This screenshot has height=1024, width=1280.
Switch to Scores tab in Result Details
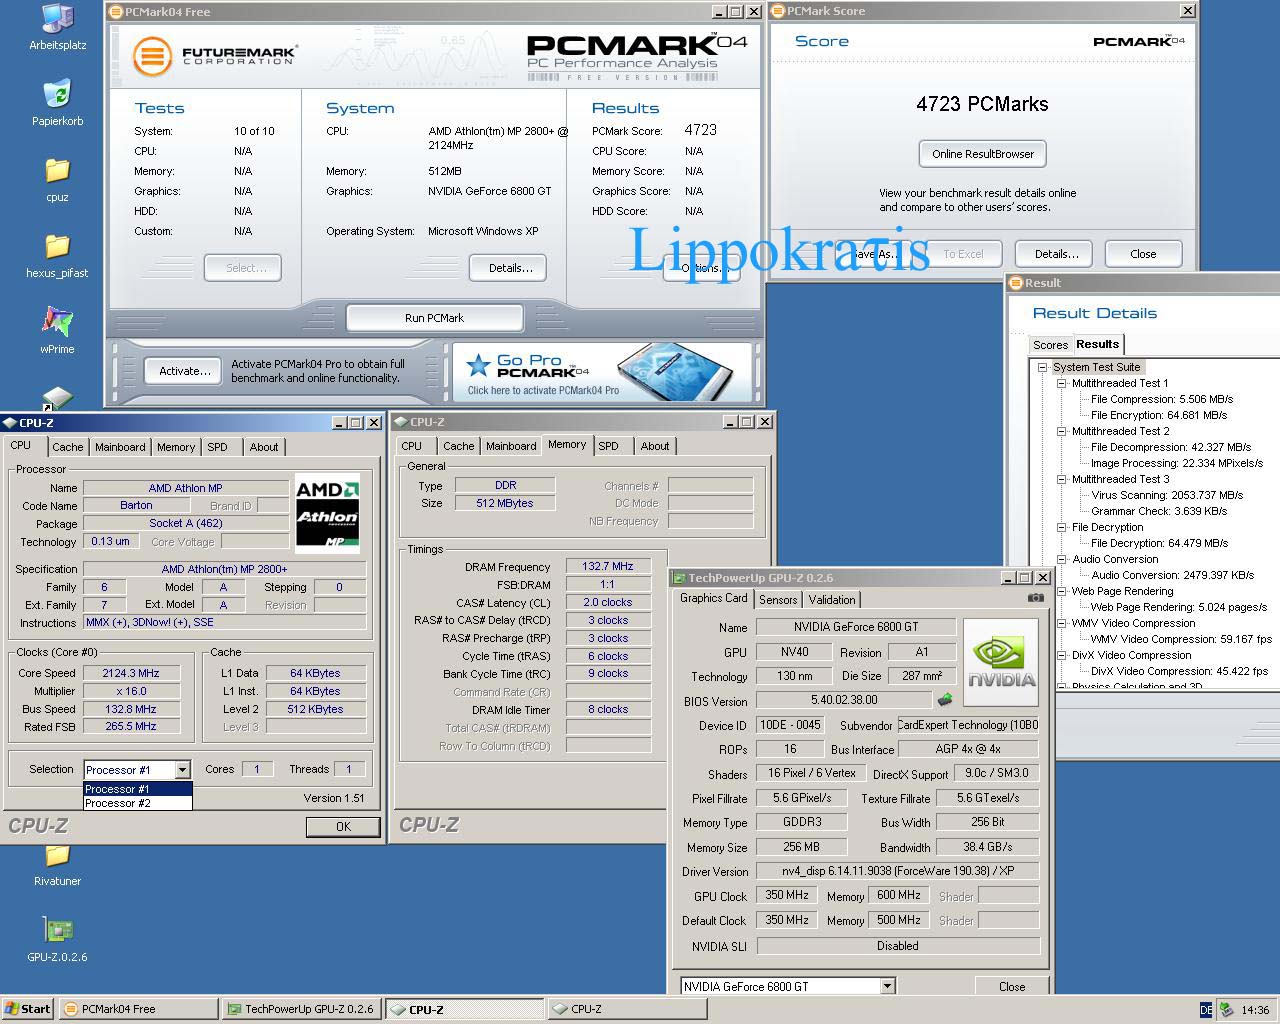tap(1050, 345)
